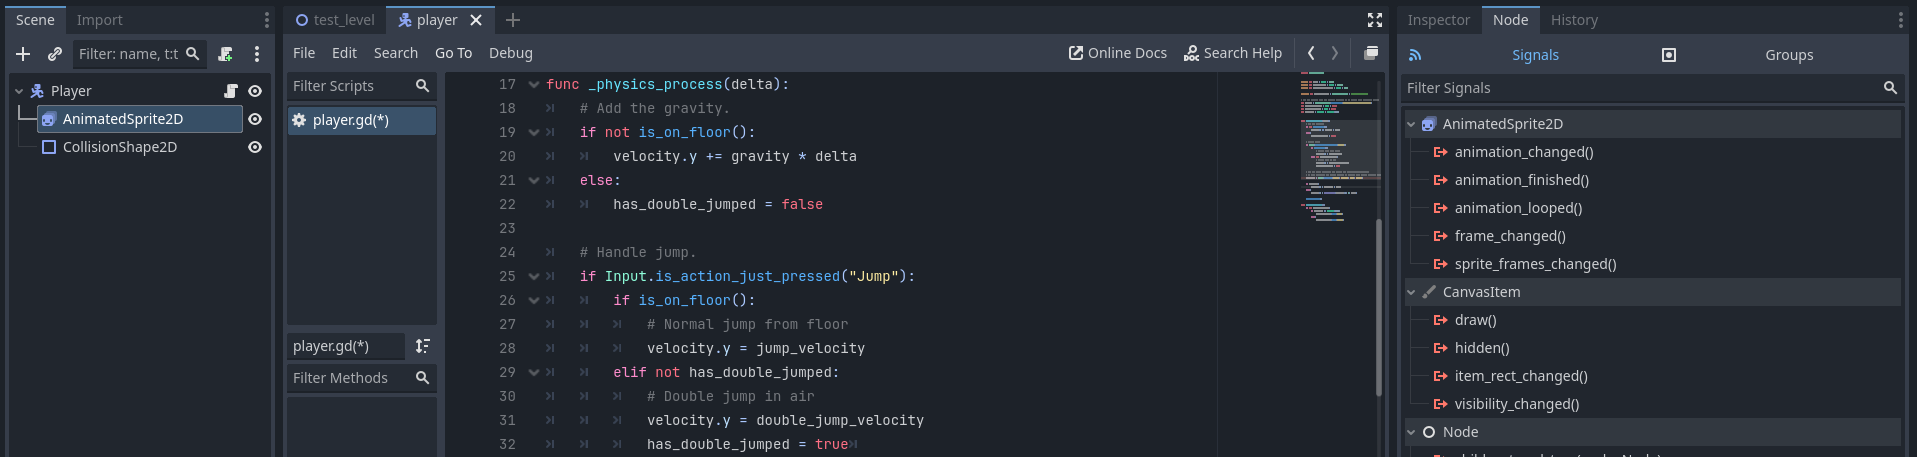The image size is (1917, 457).
Task: Fold the is_on_floor block at line 26
Action: pyautogui.click(x=534, y=301)
